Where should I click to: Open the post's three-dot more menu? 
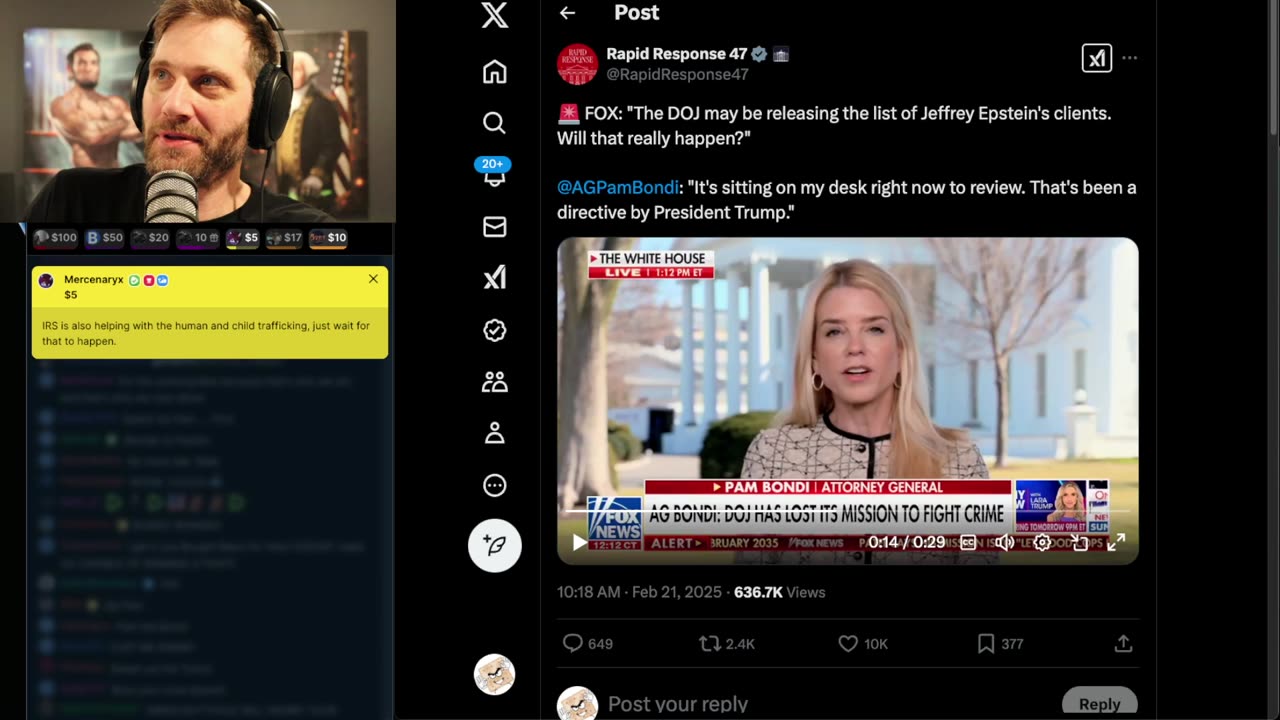(1130, 58)
